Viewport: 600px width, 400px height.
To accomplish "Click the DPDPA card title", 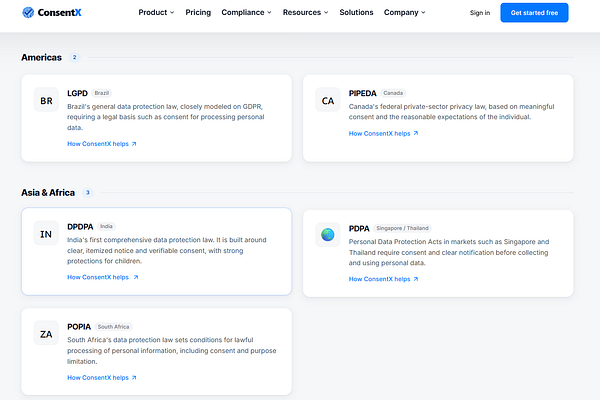I will [x=80, y=227].
